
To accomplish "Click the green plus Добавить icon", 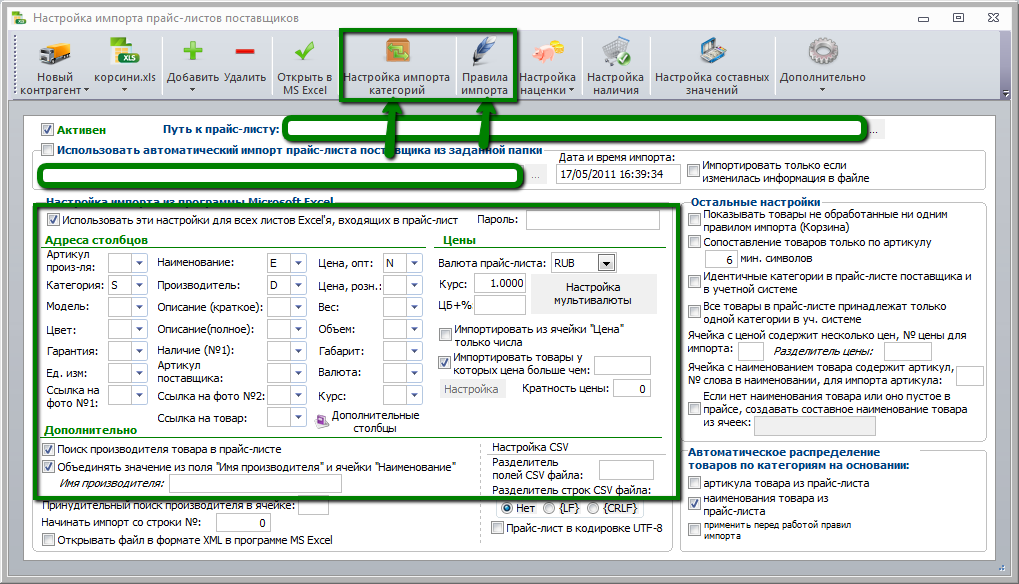I will pos(192,51).
